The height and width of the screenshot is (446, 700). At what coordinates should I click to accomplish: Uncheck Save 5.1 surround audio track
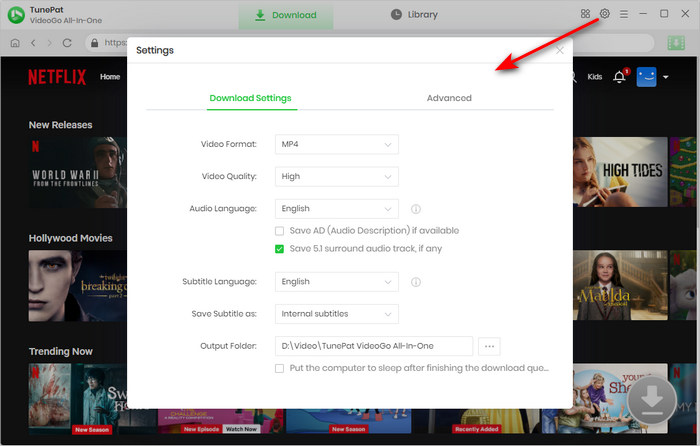click(279, 249)
